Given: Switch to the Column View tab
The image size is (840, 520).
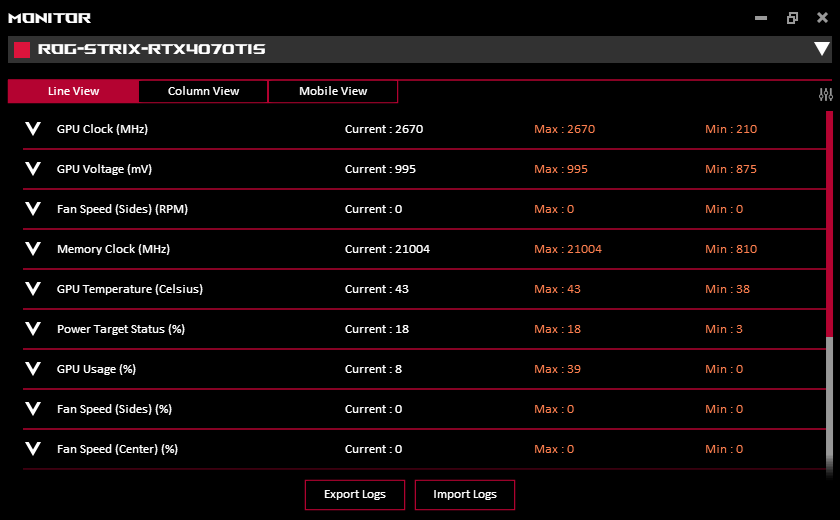Looking at the screenshot, I should [204, 91].
